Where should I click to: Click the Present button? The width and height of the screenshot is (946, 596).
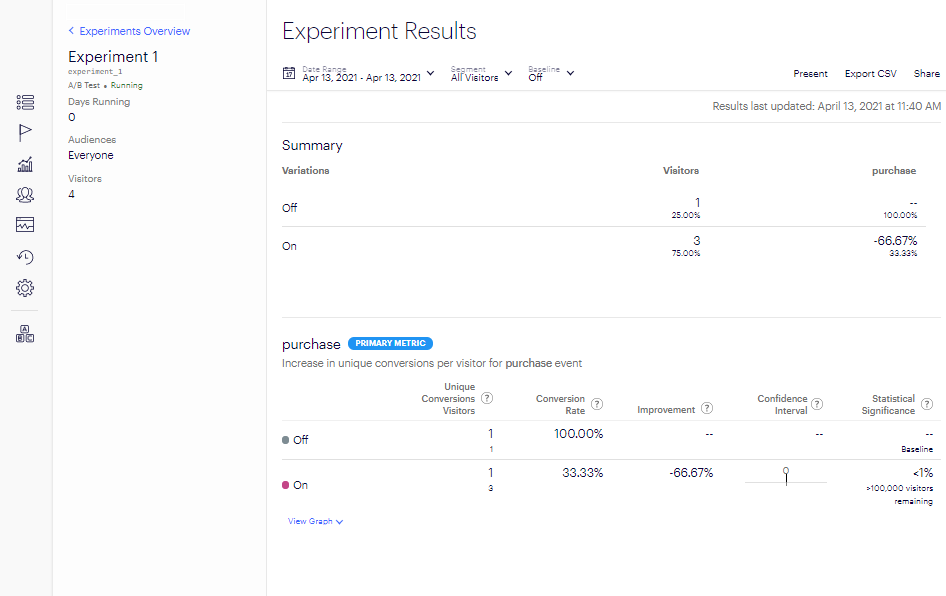(810, 73)
